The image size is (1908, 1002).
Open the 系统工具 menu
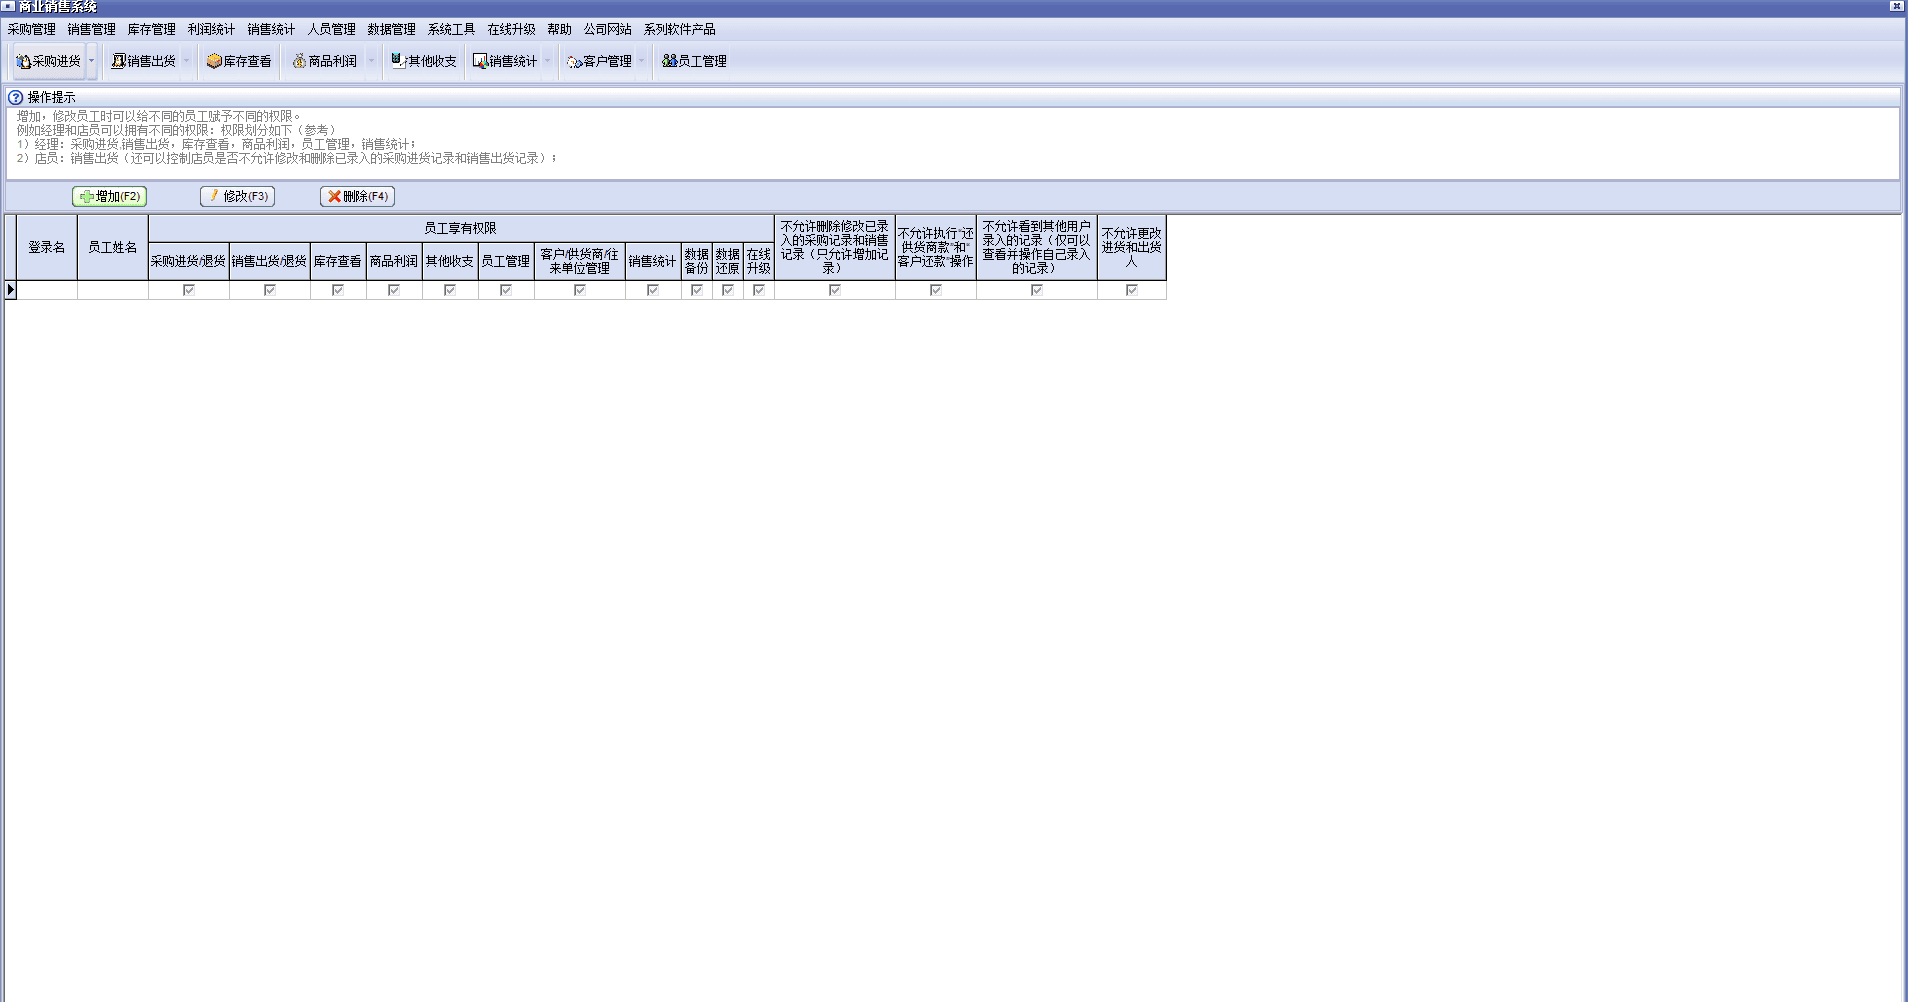tap(451, 30)
